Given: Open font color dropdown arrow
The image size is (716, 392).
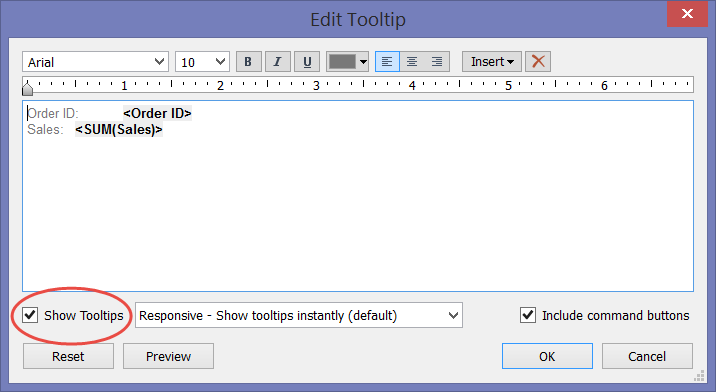Looking at the screenshot, I should click(x=363, y=62).
